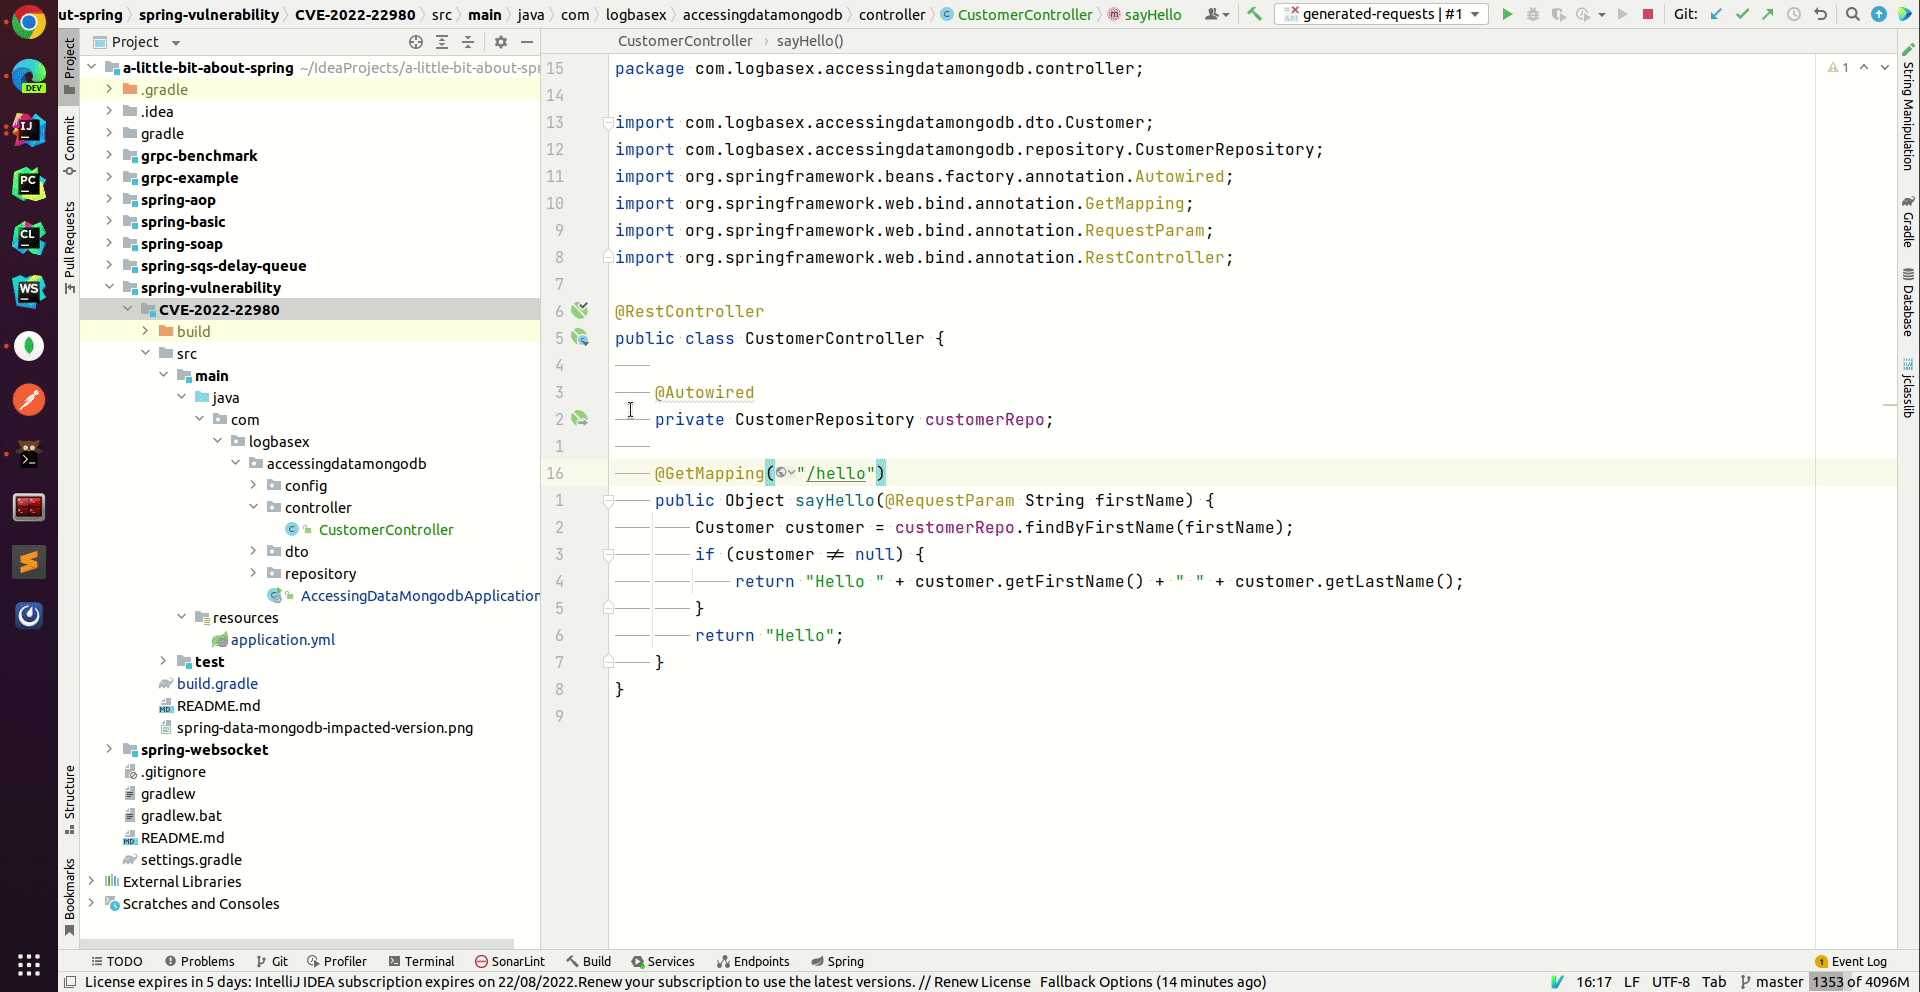Image resolution: width=1920 pixels, height=992 pixels.
Task: Push commits using the Git push arrow
Action: (x=1769, y=14)
